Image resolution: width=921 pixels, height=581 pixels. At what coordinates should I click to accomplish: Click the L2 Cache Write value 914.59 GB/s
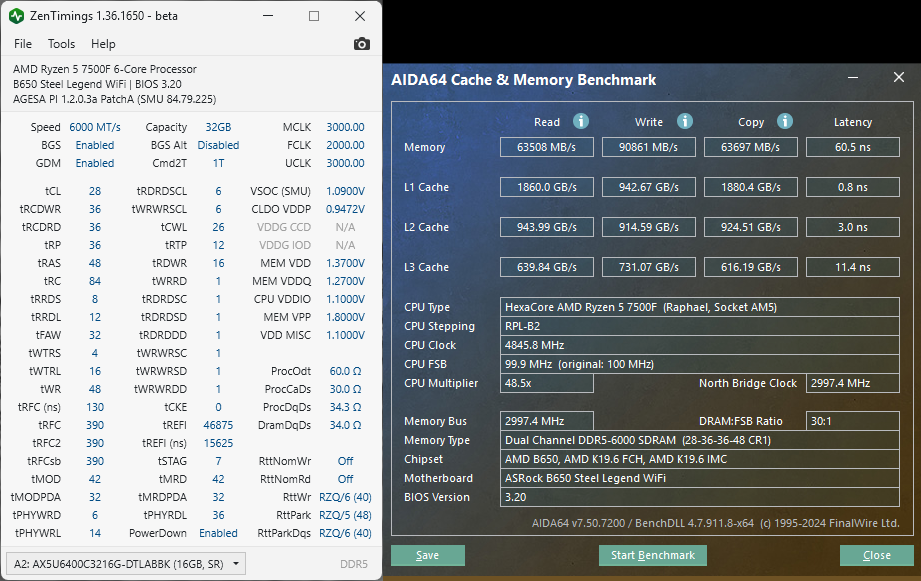pos(648,227)
